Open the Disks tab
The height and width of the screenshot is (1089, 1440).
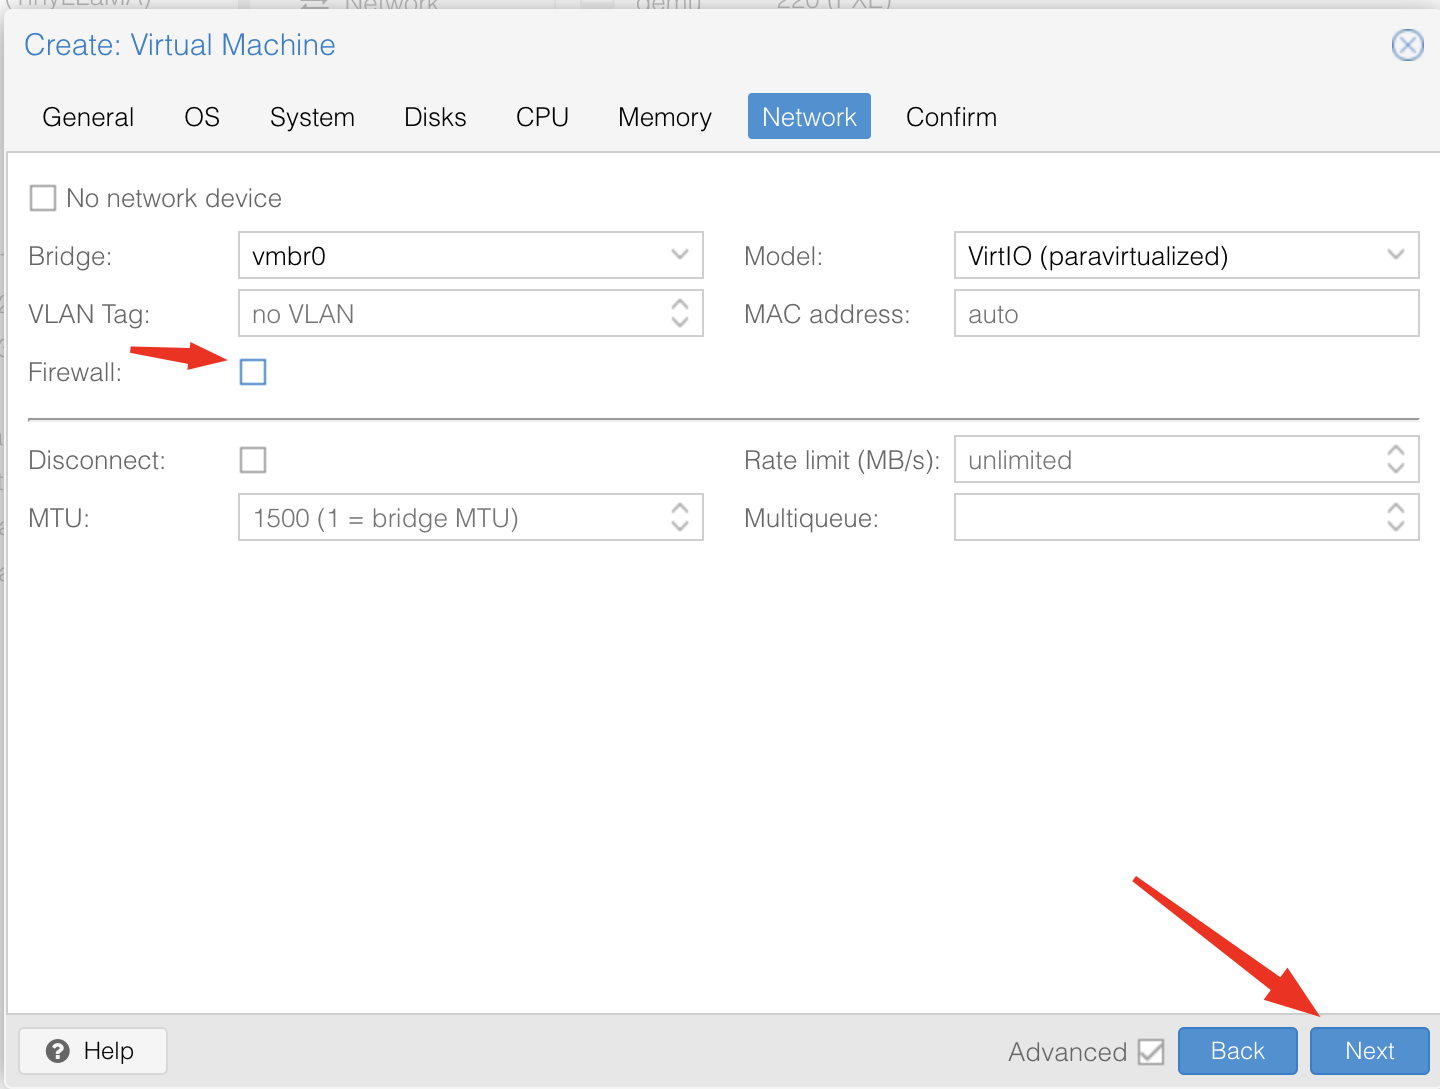pos(435,117)
